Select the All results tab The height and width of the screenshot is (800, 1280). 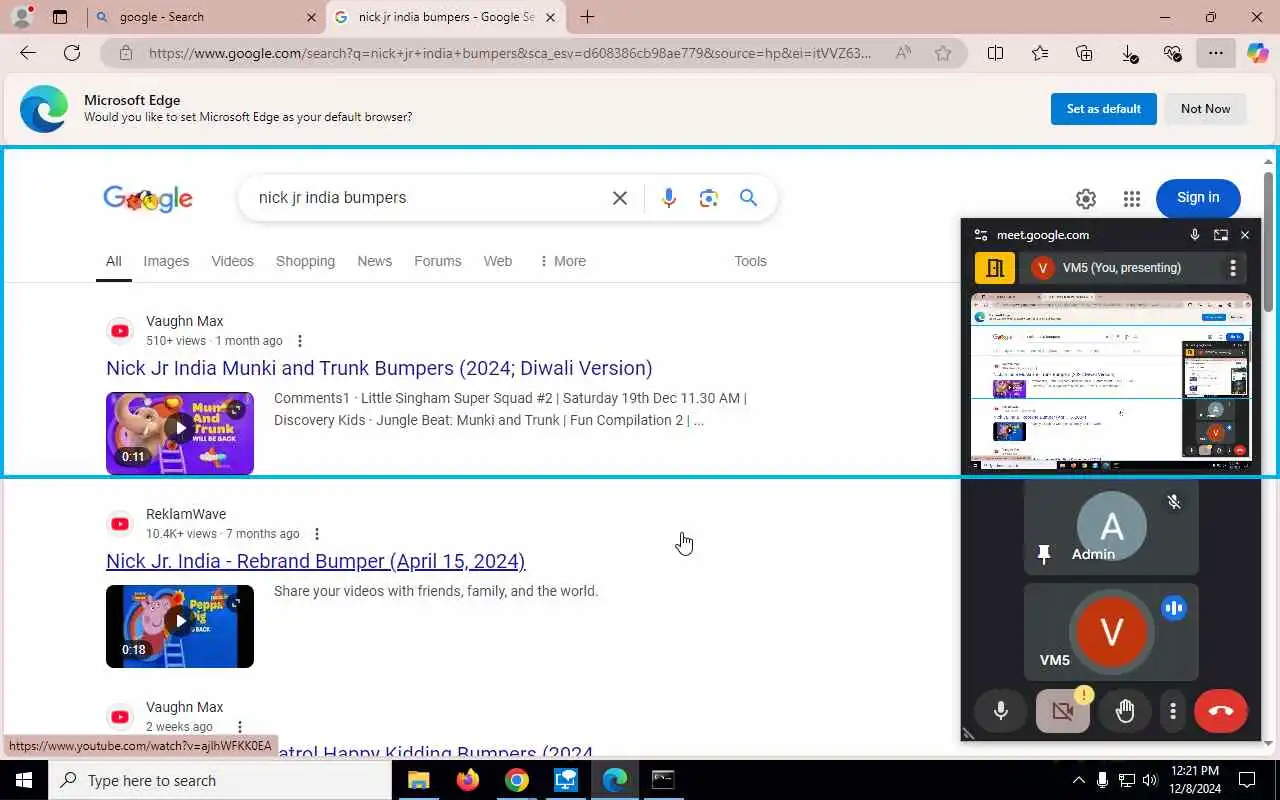(114, 261)
